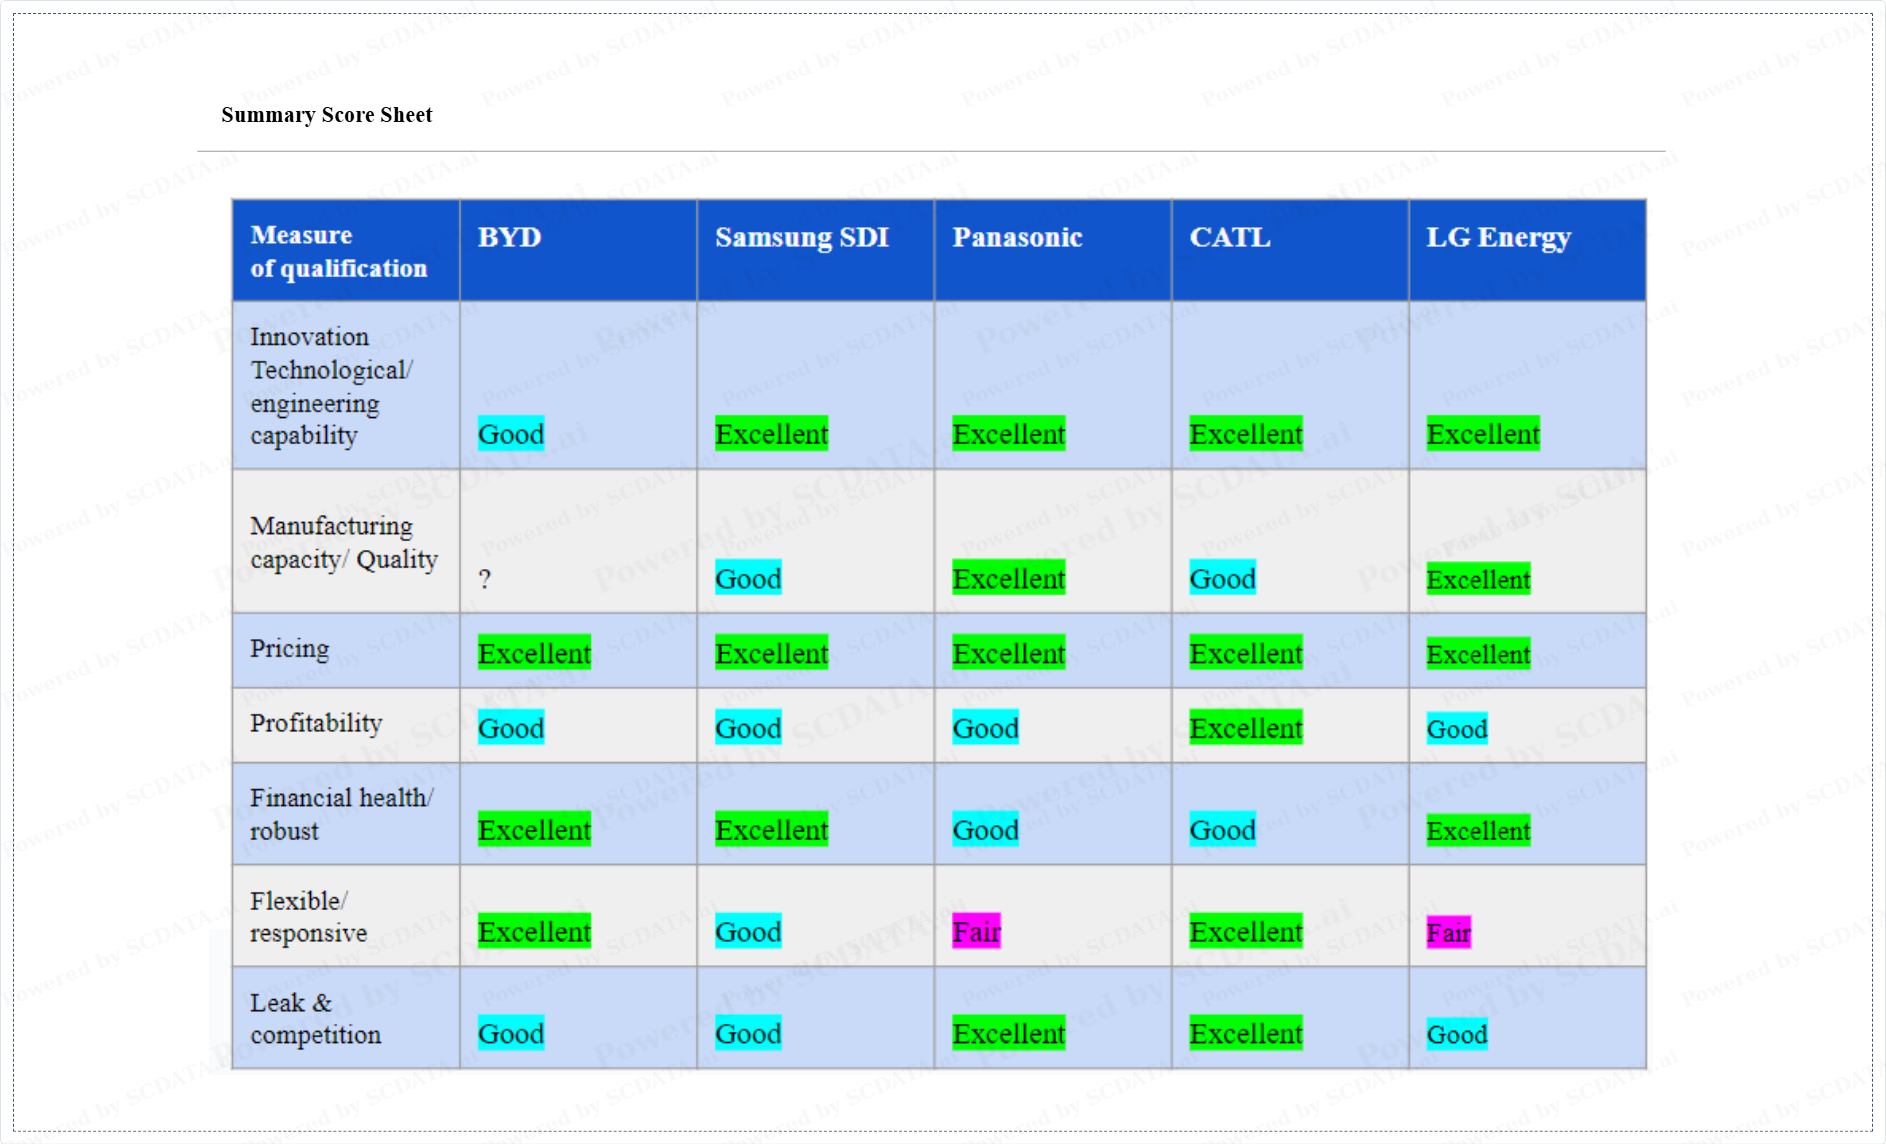
Task: Click CATL's Good rating for Manufacturing
Action: pyautogui.click(x=1222, y=578)
